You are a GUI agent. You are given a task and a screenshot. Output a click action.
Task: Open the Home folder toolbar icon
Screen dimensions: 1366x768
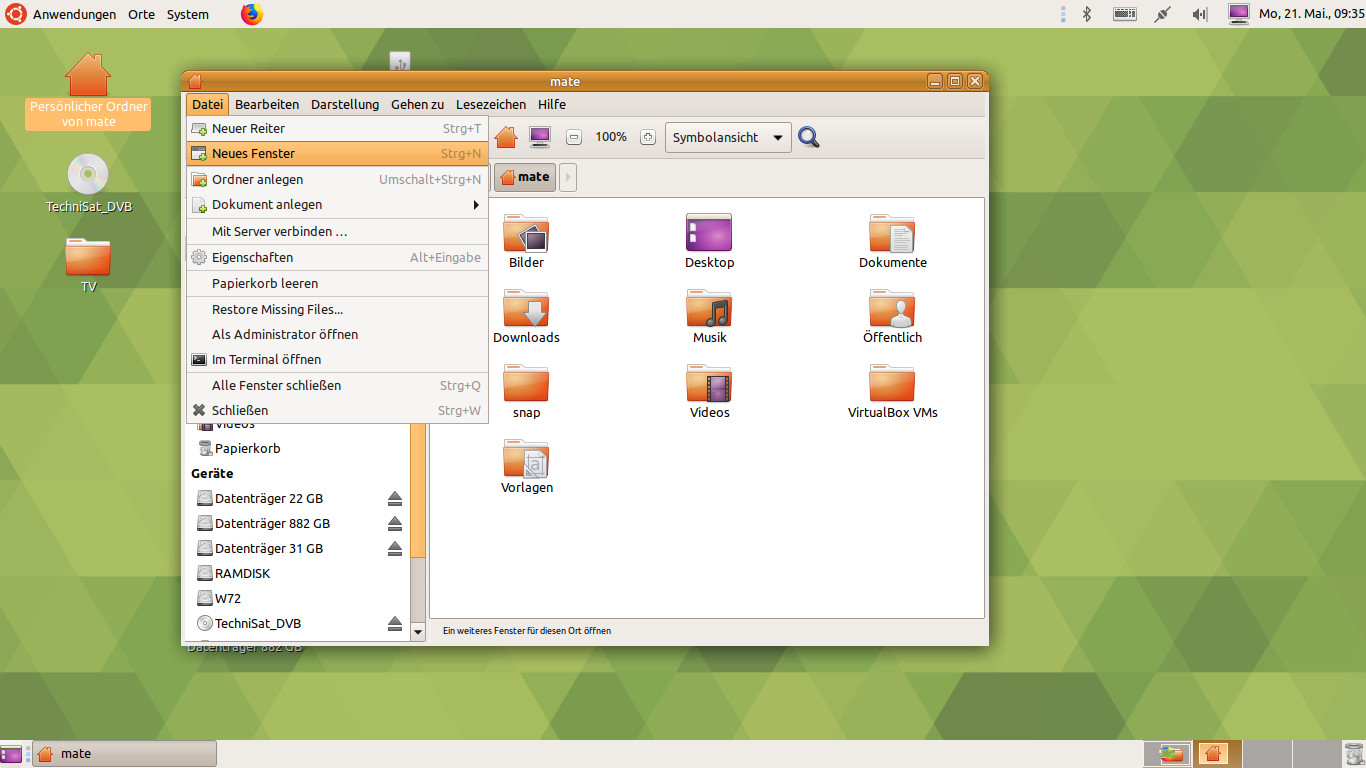point(506,137)
